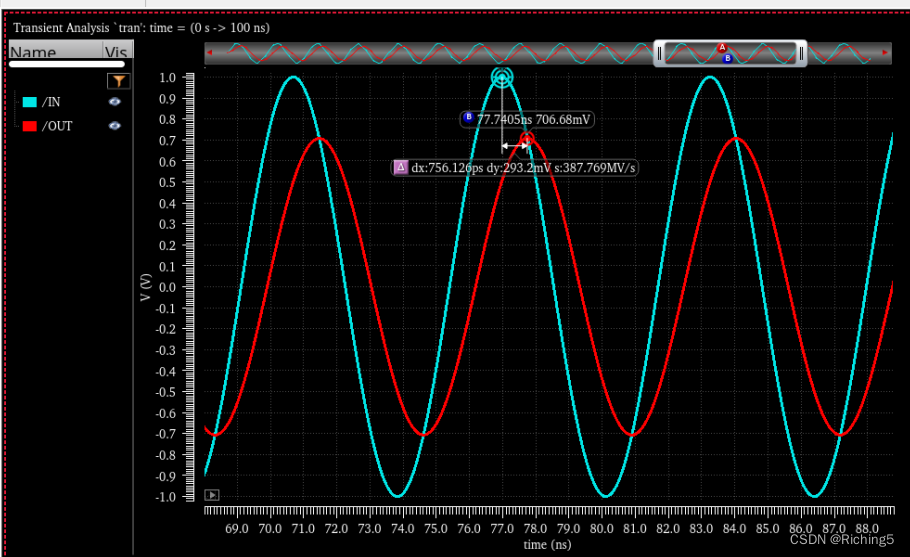The image size is (910, 557).
Task: Click the Name column header
Action: coord(56,50)
